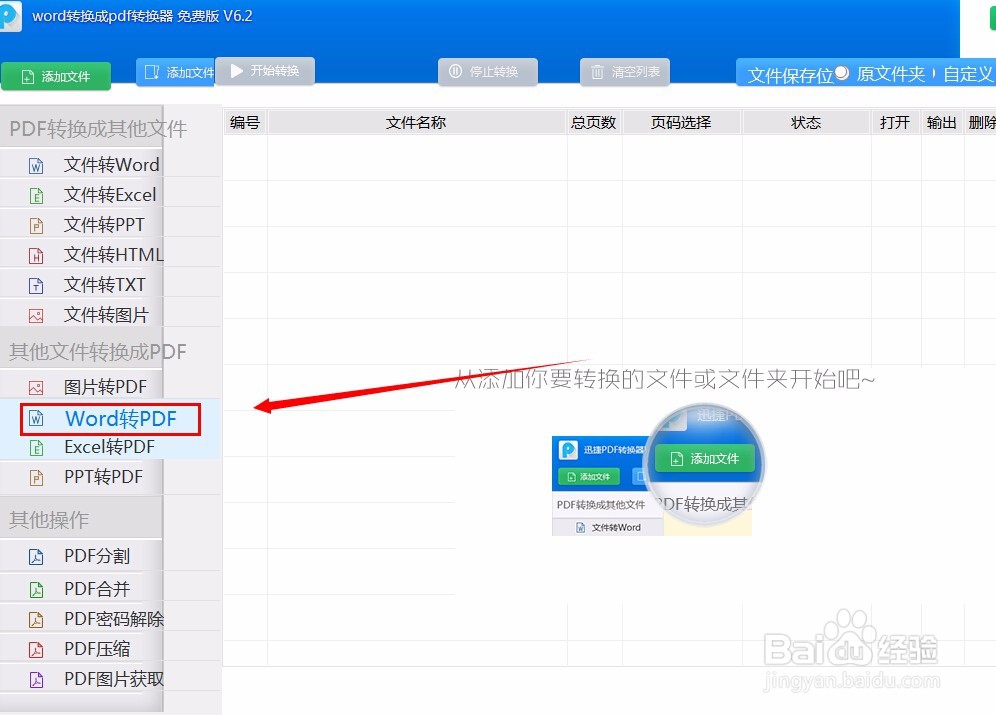Click the 页码选择 column header
This screenshot has height=715, width=996.
point(682,122)
